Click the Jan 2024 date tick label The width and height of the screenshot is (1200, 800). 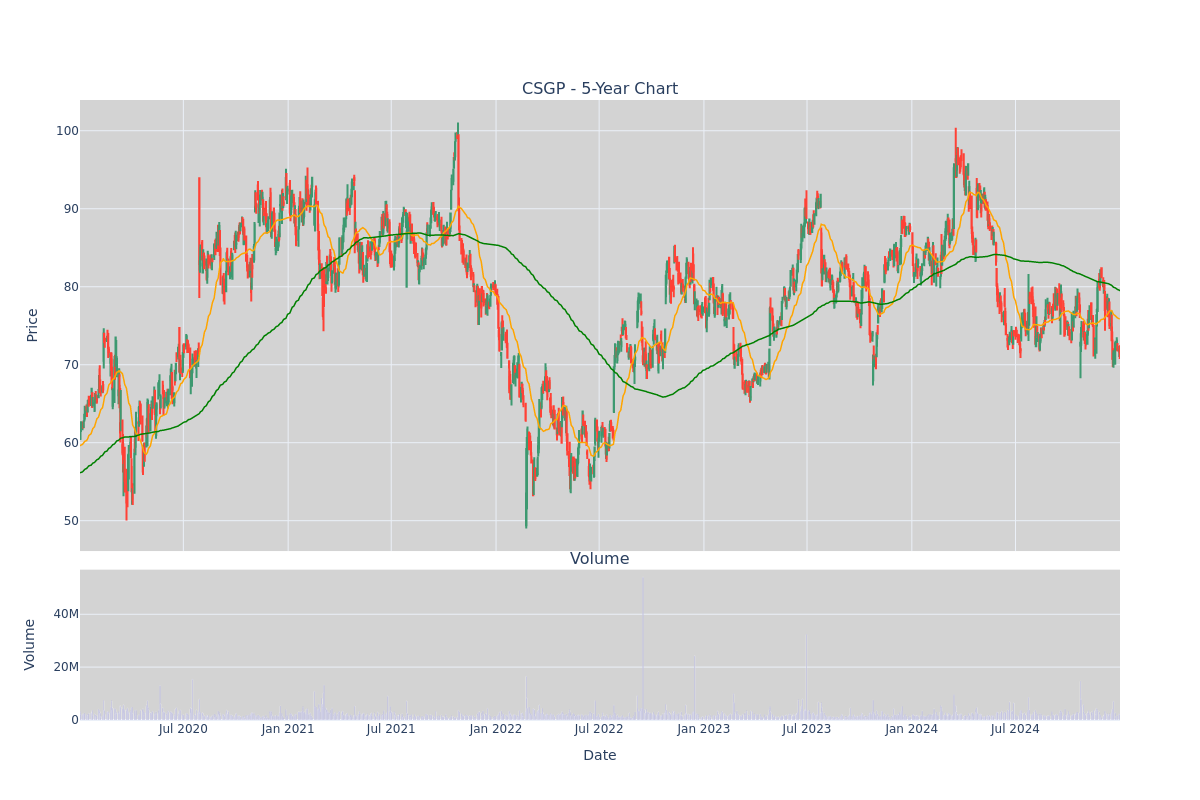tap(911, 729)
